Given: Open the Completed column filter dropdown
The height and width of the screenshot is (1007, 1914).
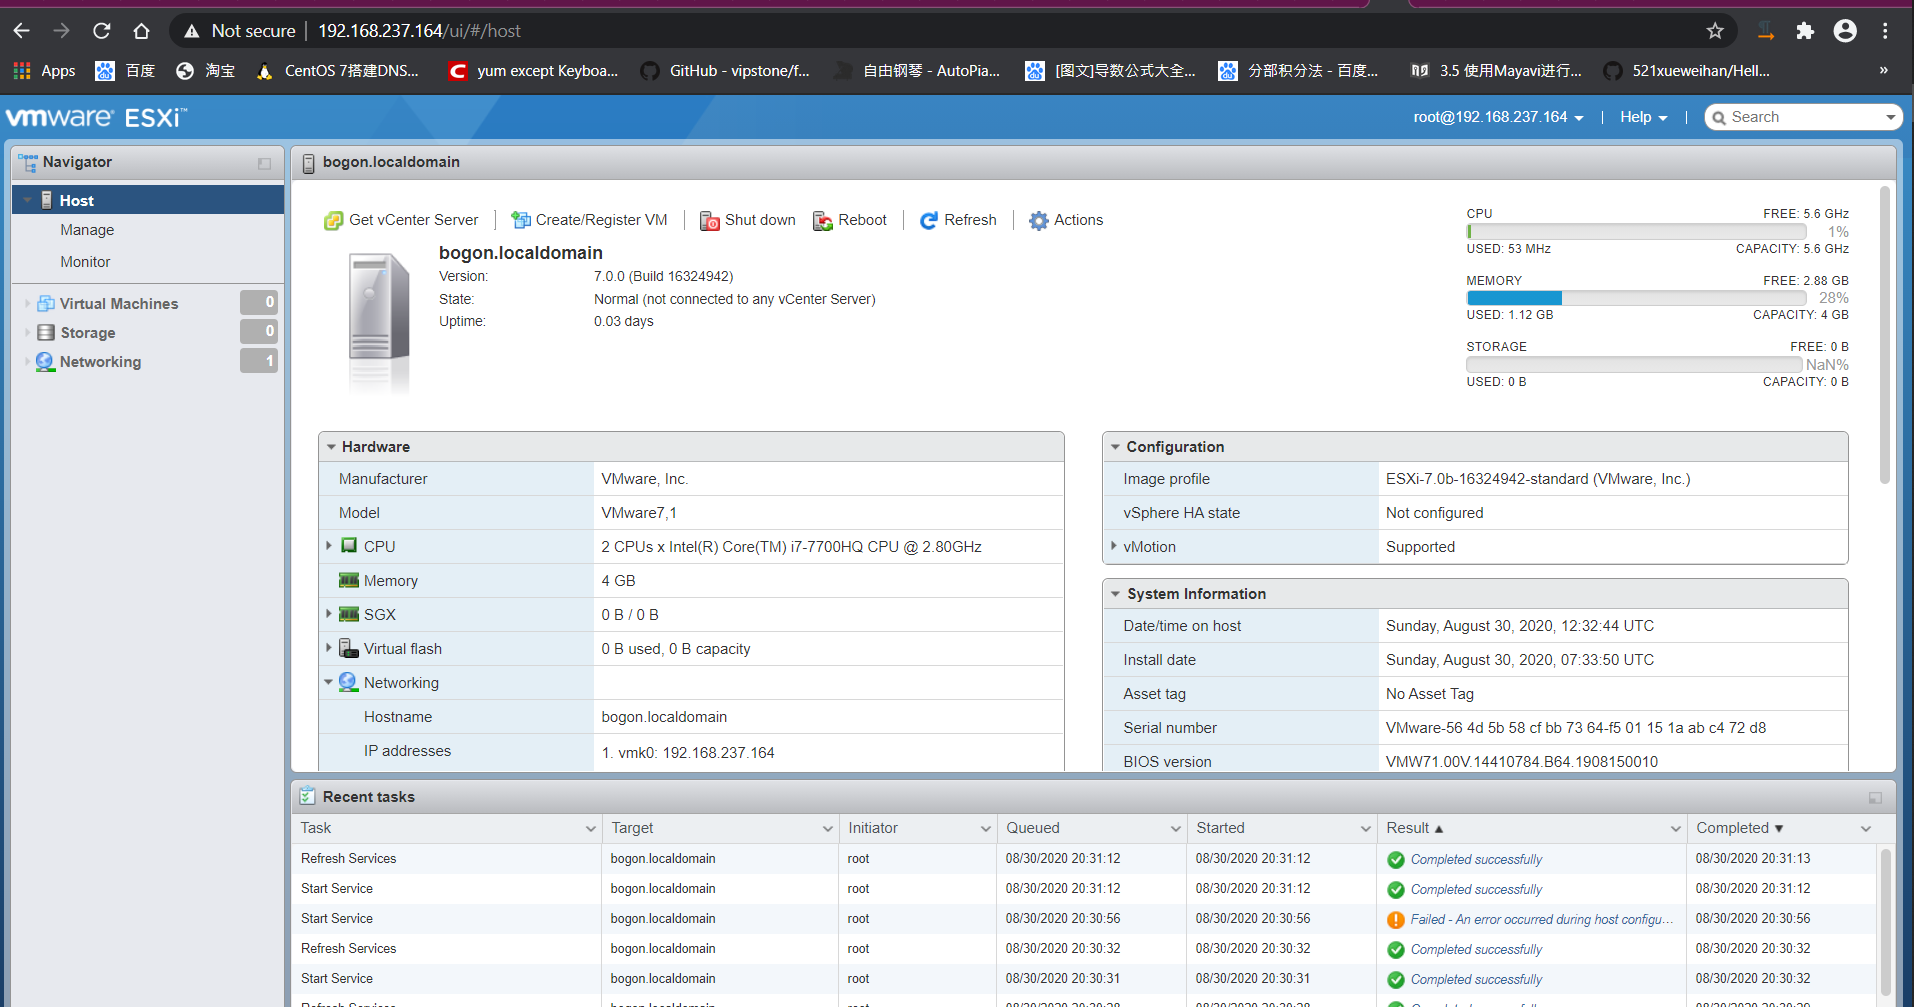Looking at the screenshot, I should coord(1866,828).
